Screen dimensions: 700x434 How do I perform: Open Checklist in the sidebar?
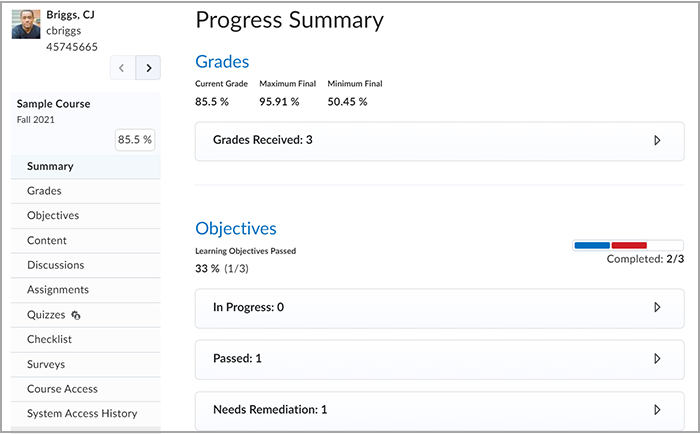coord(86,339)
